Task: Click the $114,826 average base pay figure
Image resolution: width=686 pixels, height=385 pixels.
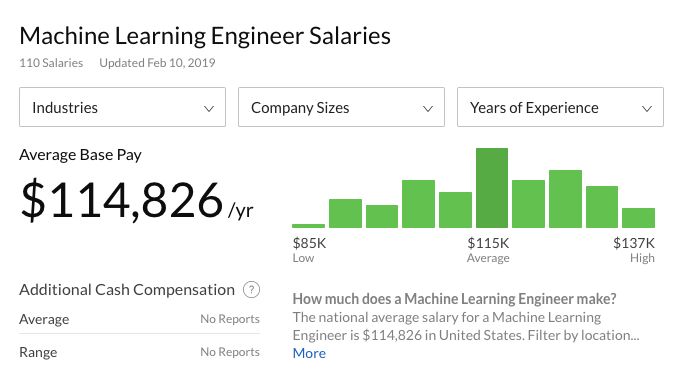Action: pyautogui.click(x=122, y=200)
